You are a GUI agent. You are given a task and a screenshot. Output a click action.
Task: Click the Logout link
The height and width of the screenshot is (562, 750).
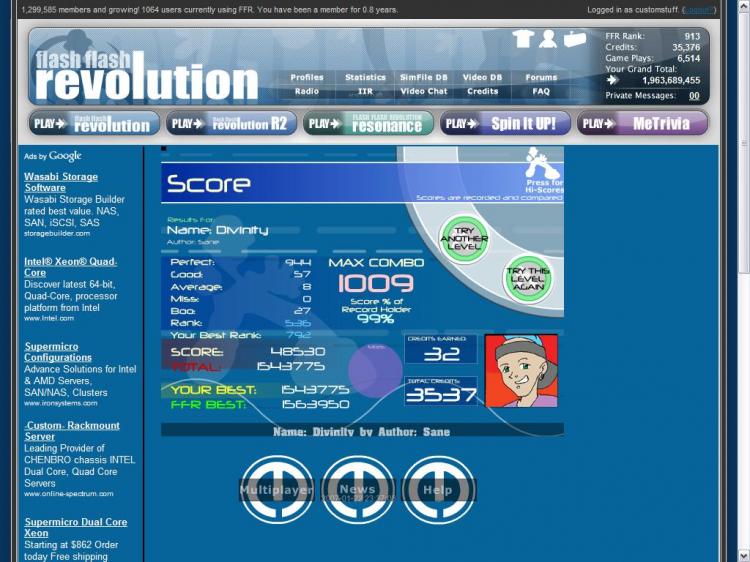point(699,9)
